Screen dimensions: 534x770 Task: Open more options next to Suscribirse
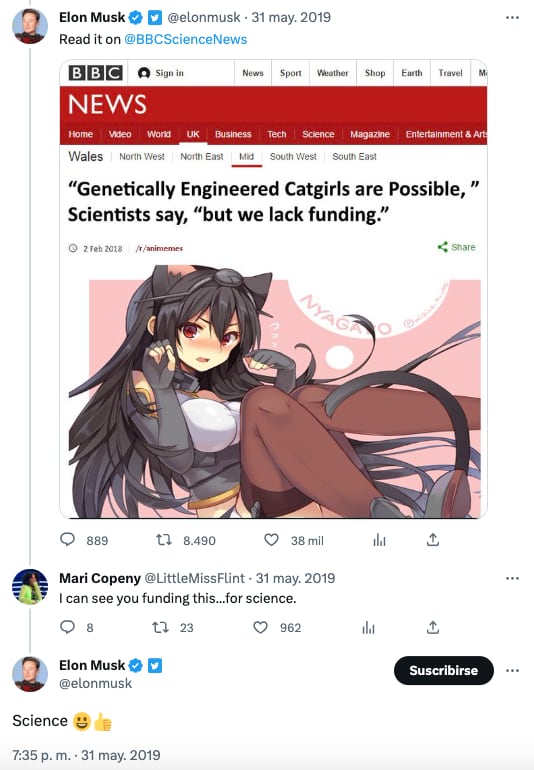(512, 671)
